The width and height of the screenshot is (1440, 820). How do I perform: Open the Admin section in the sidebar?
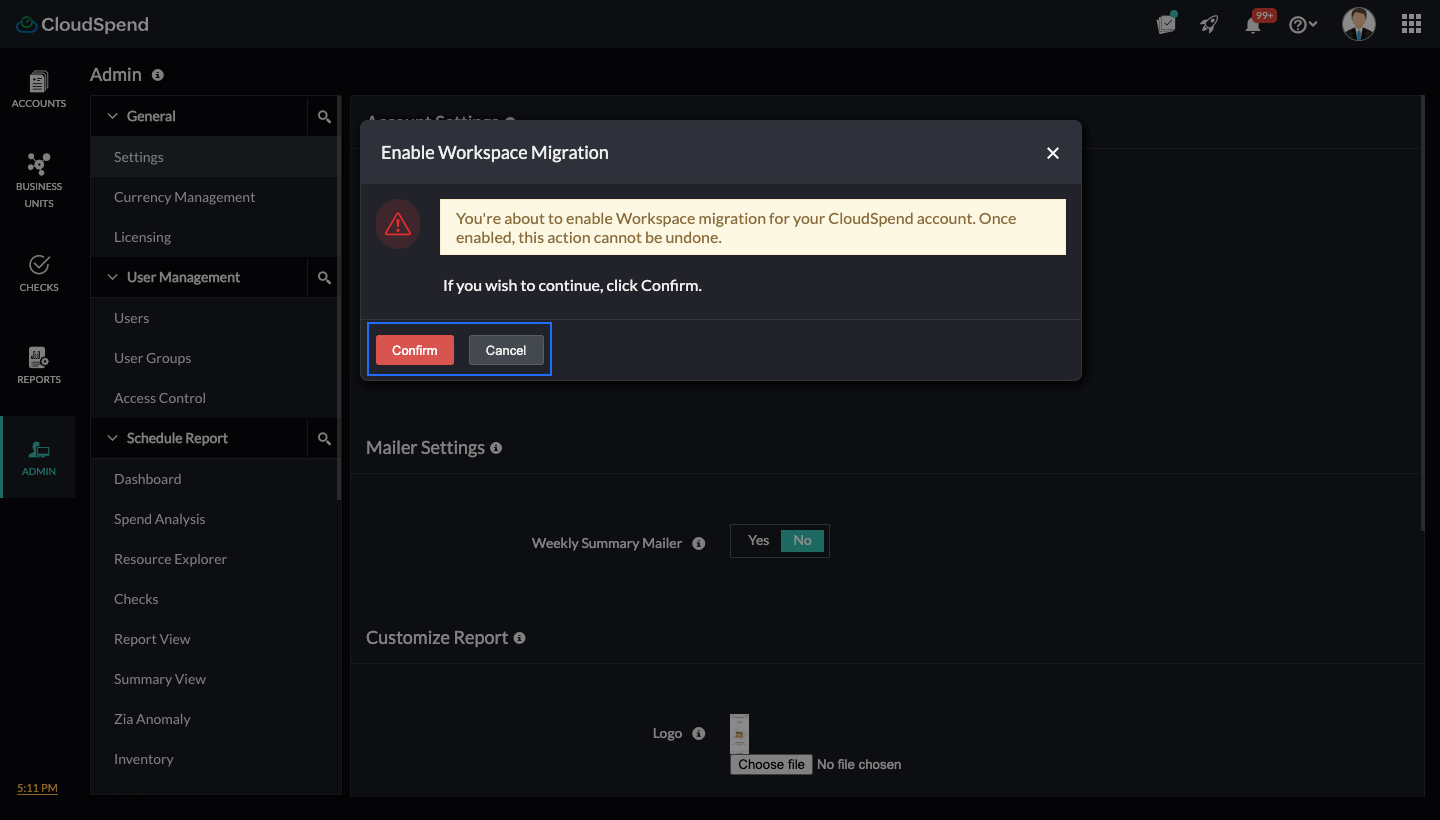click(38, 457)
